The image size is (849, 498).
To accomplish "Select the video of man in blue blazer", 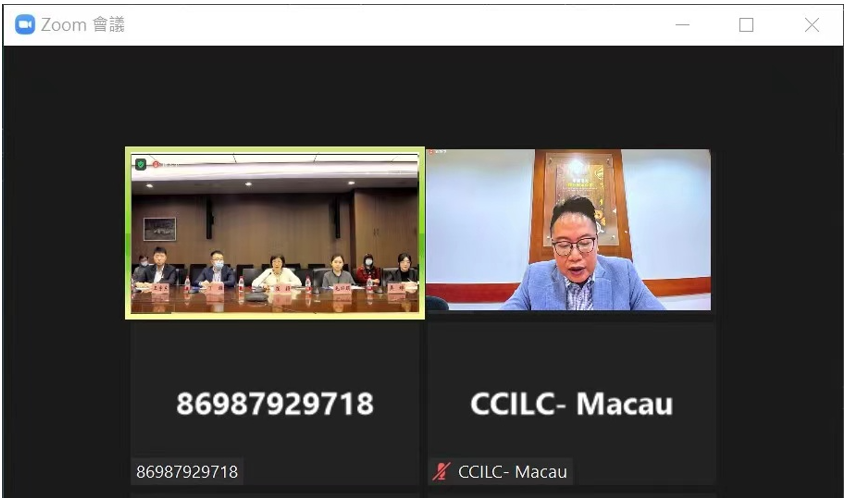I will click(x=569, y=230).
